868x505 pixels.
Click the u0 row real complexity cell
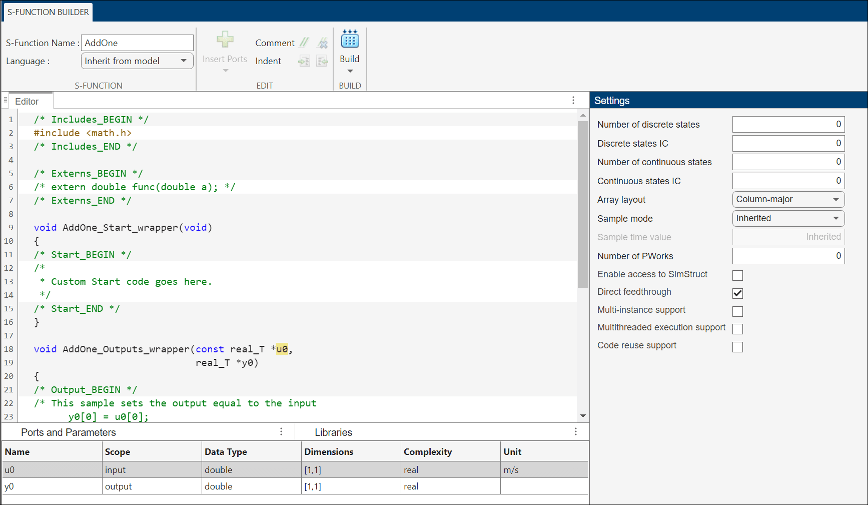point(451,470)
